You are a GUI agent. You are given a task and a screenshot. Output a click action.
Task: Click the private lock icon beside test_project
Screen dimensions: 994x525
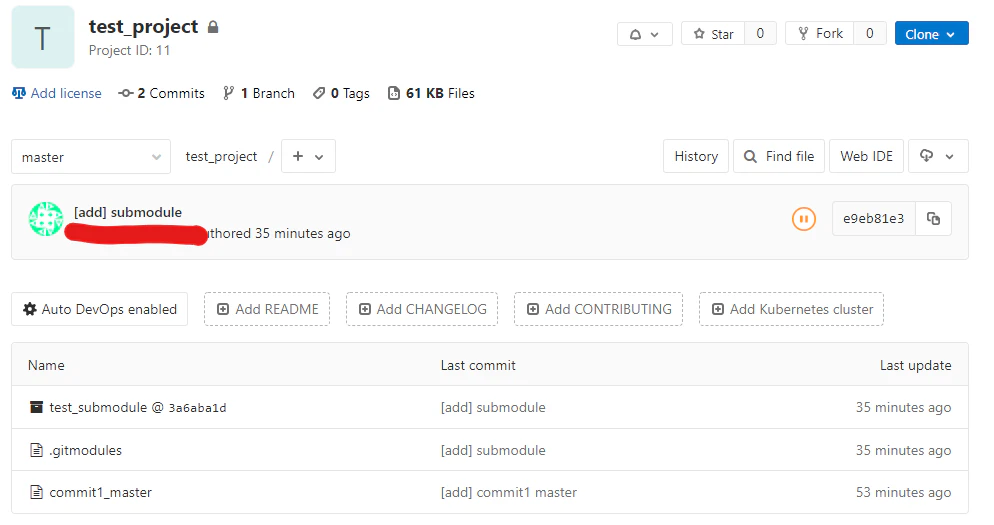click(213, 27)
